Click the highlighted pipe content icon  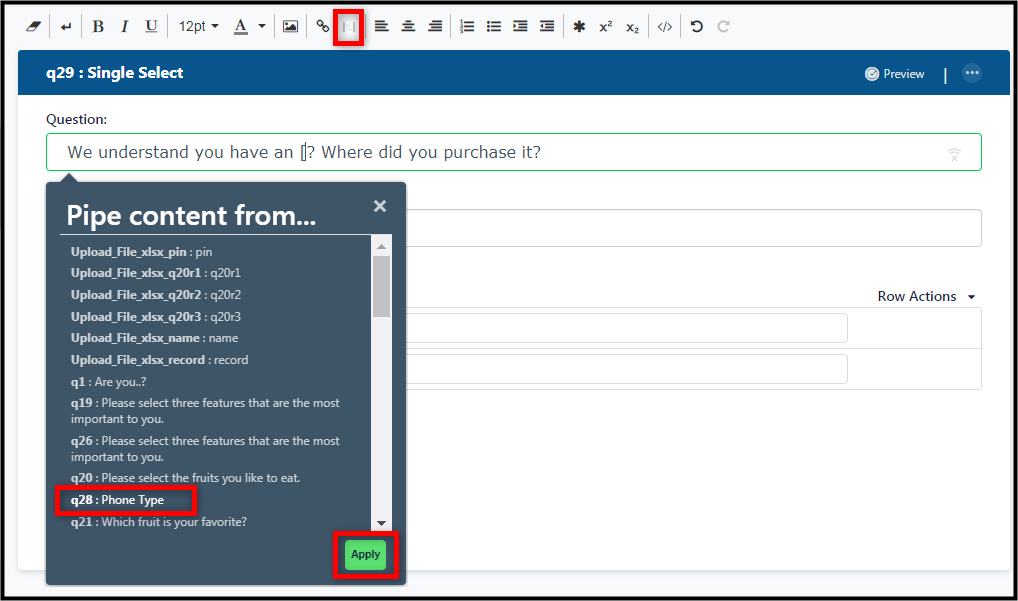point(349,27)
